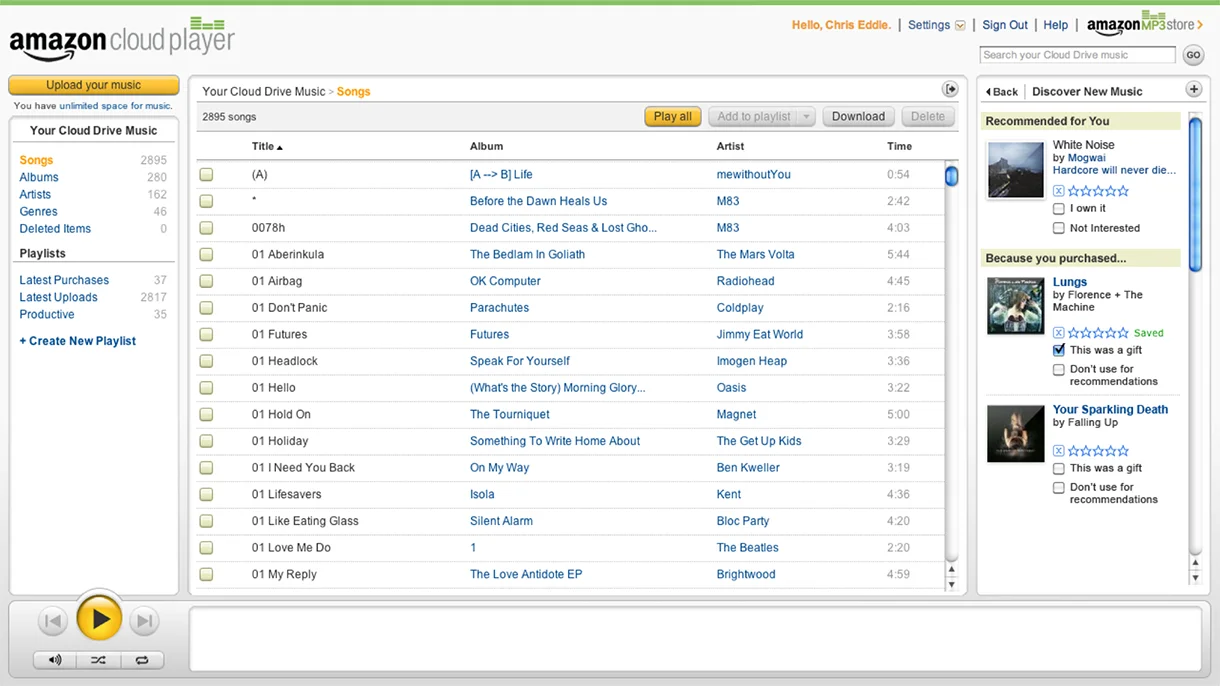This screenshot has width=1220, height=686.
Task: Open the Productive playlist
Action: click(x=47, y=314)
